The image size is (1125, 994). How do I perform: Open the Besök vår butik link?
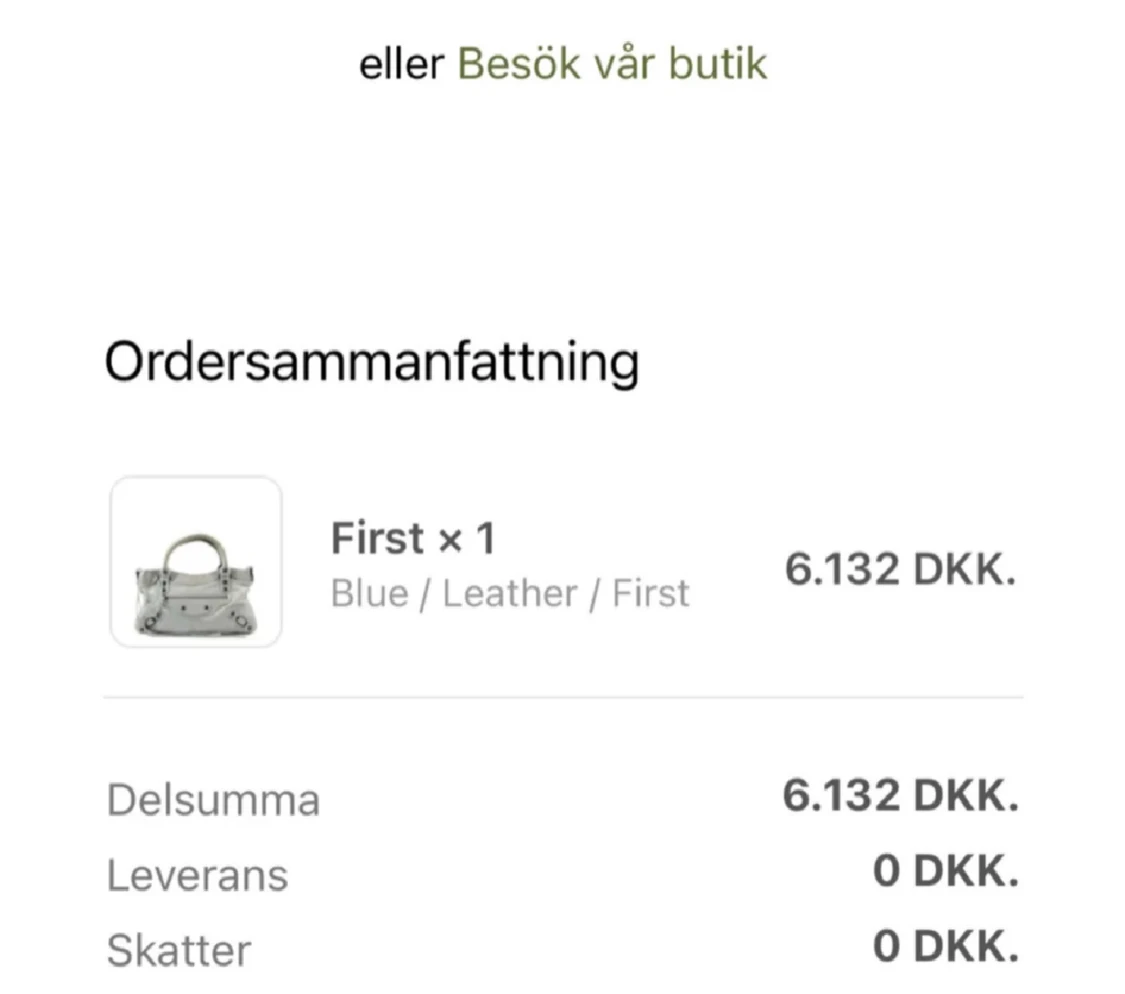click(x=612, y=64)
